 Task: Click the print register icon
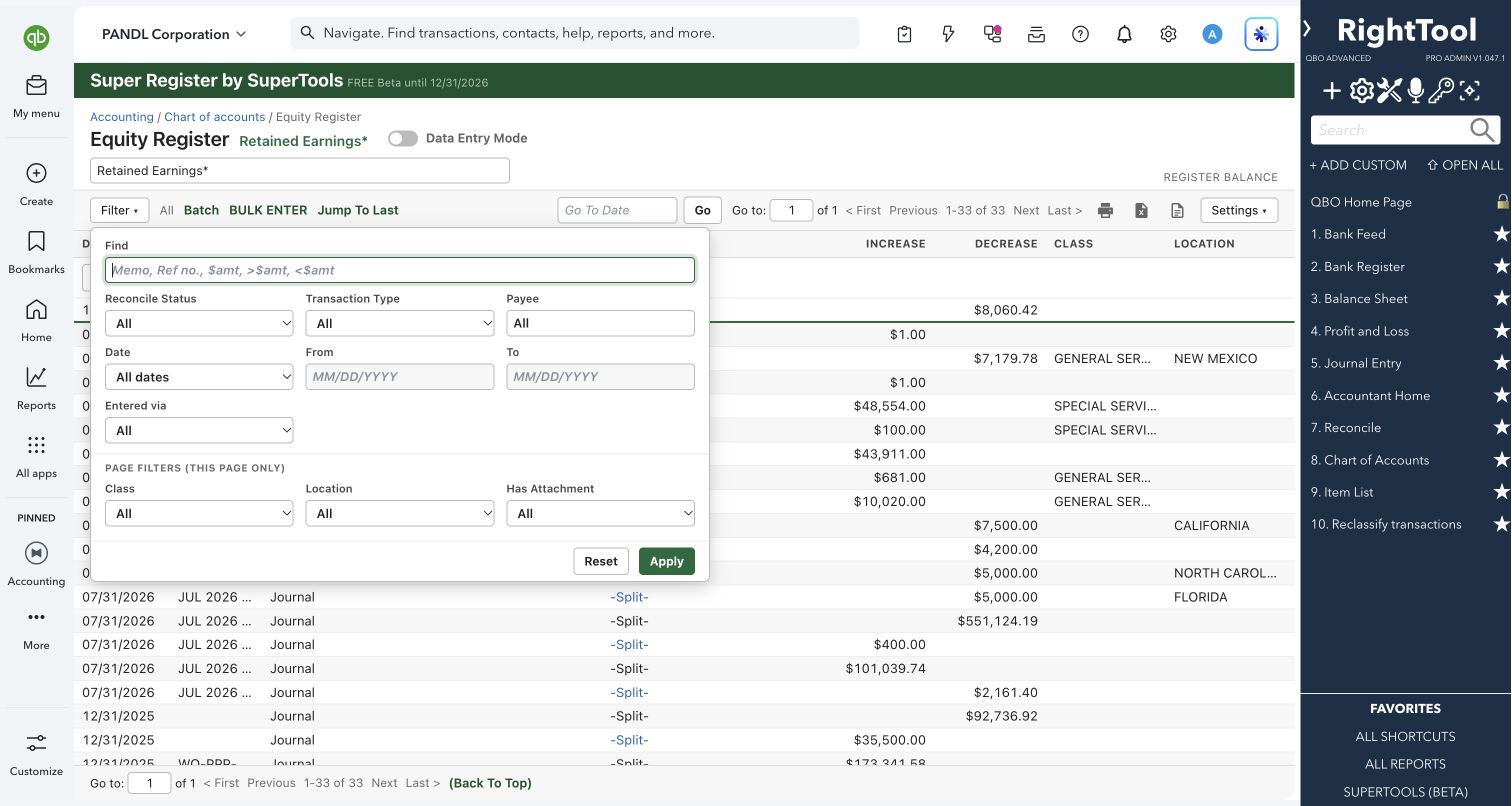(1105, 210)
